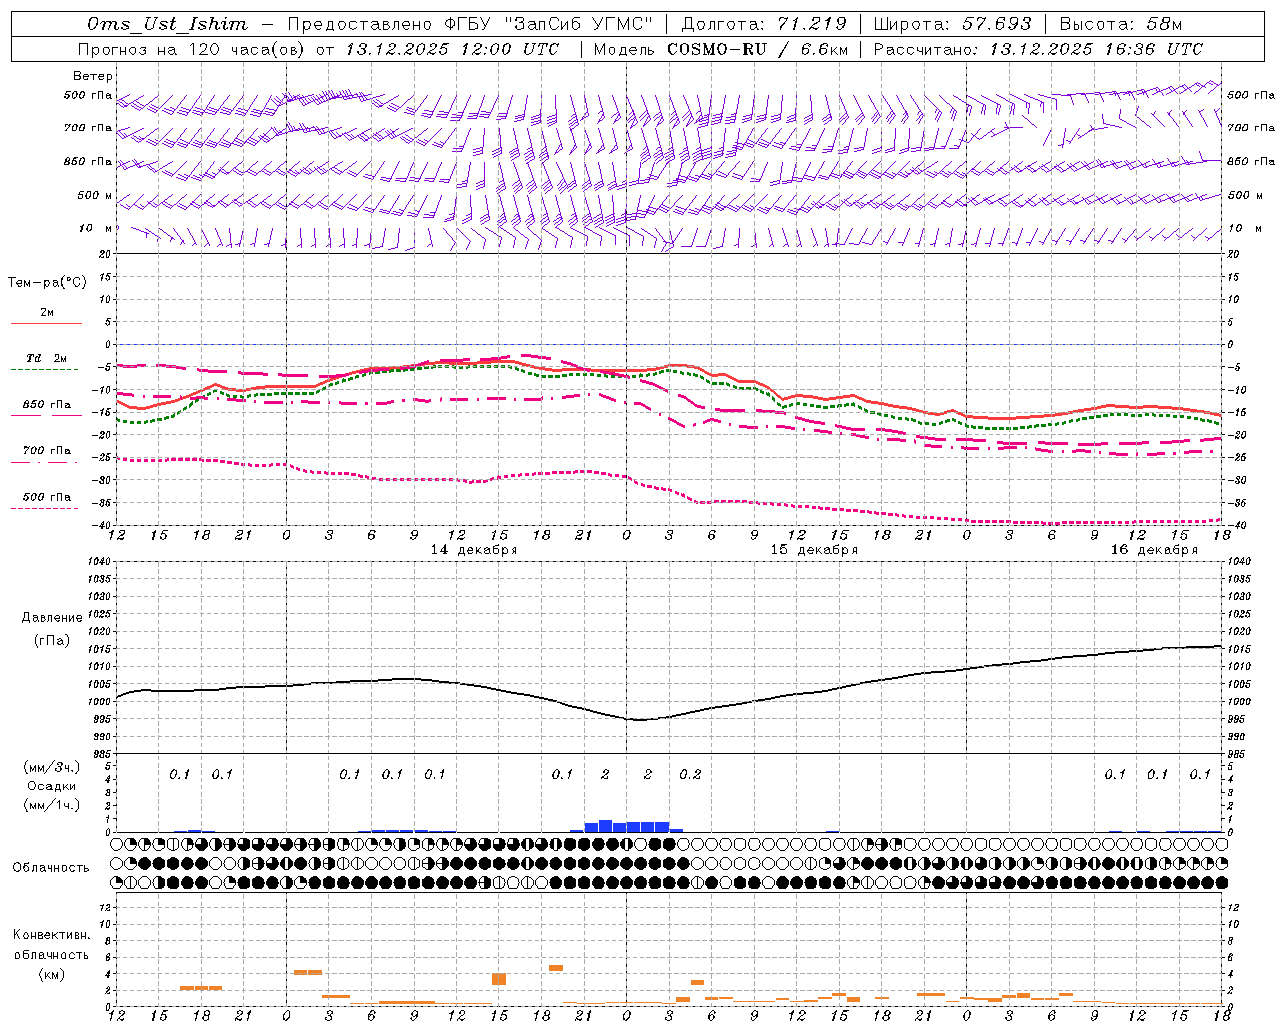Click the dashed line sample under Td 2м legend
Screen dimensions: 1280x1024
tap(45, 369)
